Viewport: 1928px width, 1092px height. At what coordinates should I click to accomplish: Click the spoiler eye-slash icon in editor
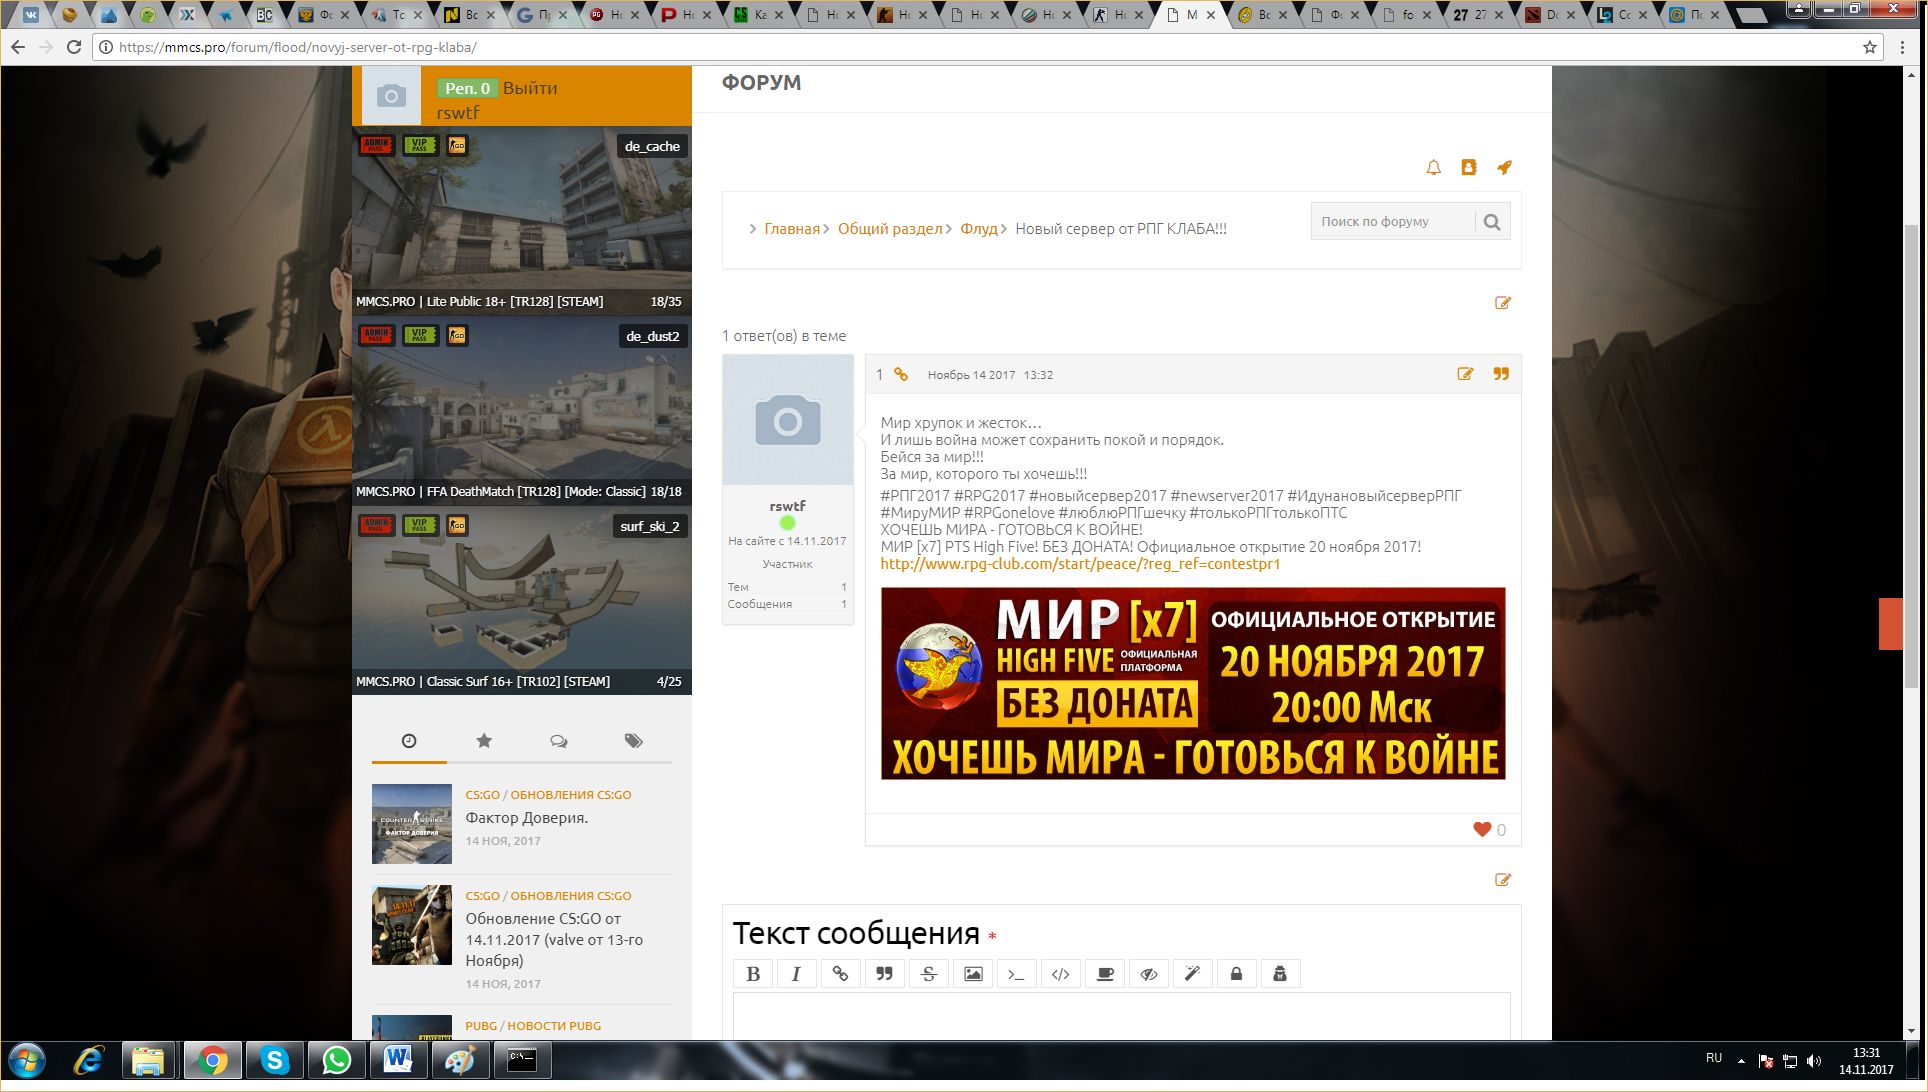coord(1148,974)
